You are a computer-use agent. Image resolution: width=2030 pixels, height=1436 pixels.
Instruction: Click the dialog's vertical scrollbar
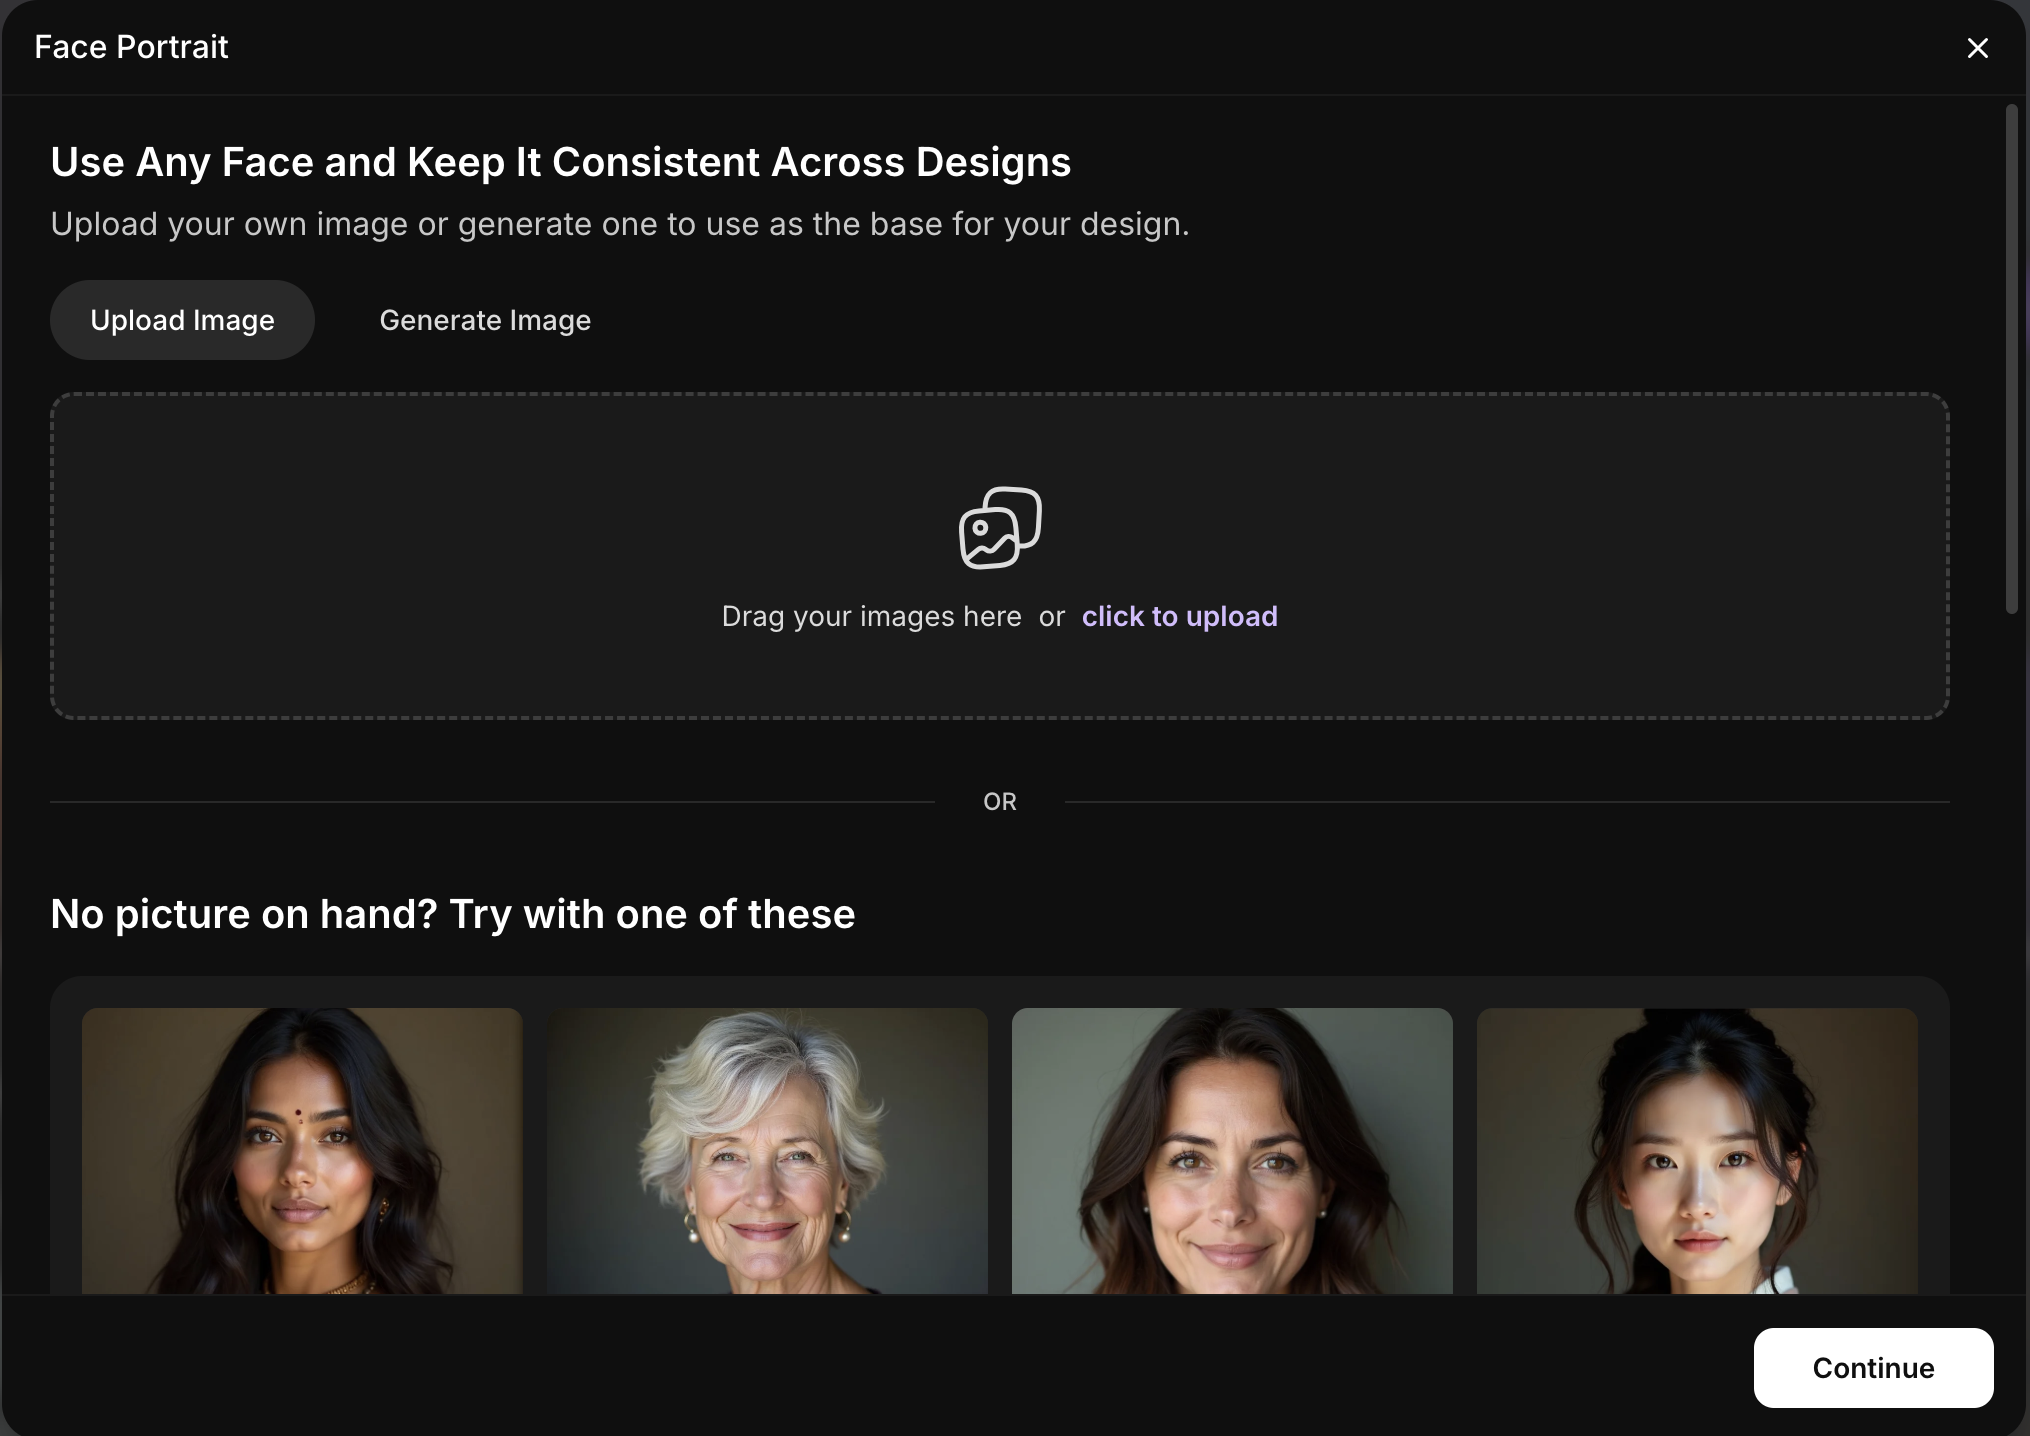[2012, 360]
